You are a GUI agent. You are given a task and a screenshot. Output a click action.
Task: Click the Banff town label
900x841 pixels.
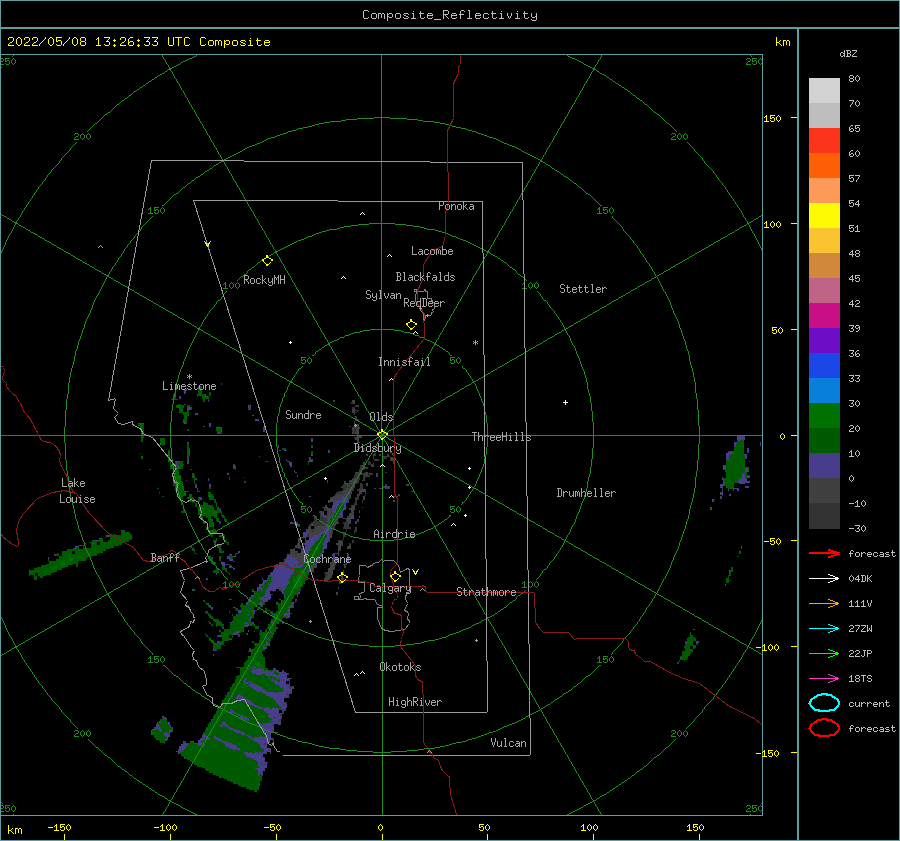[x=165, y=558]
